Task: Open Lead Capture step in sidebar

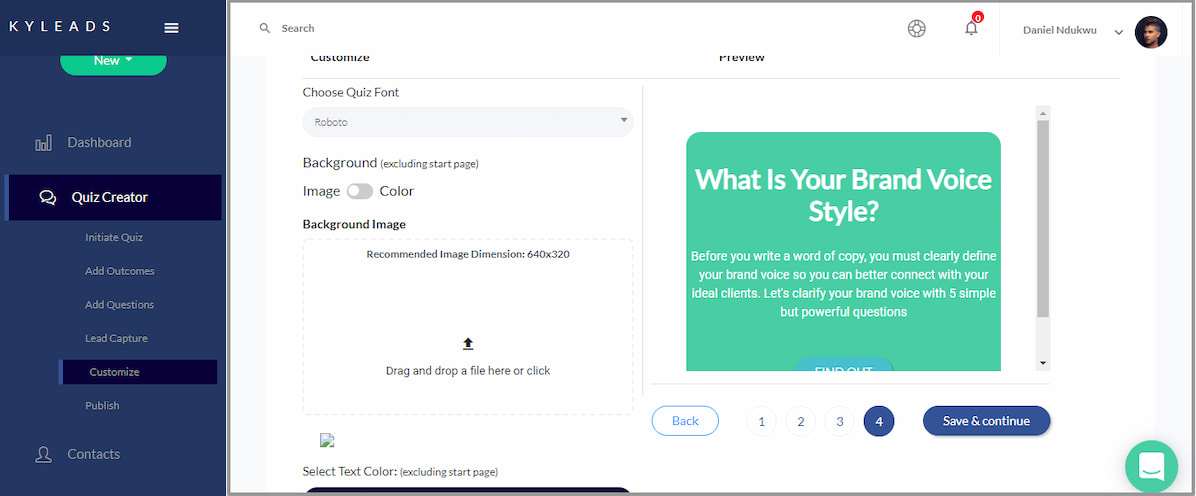Action: click(x=116, y=338)
